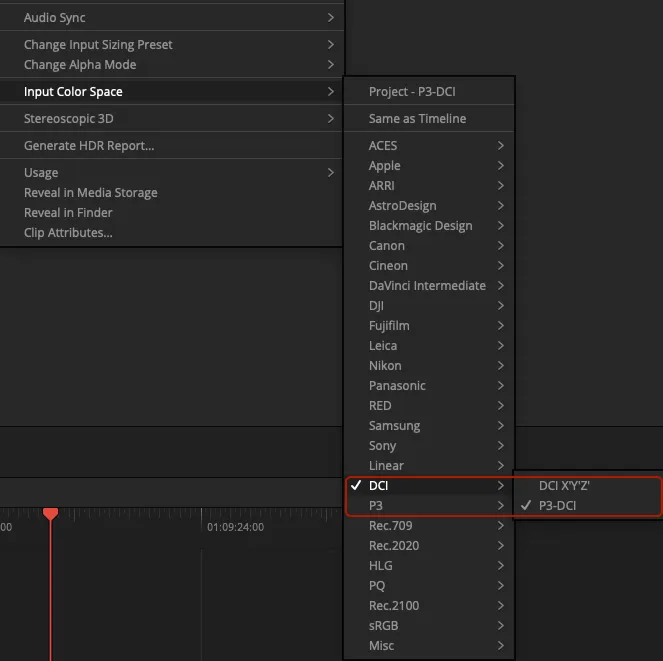Open the DaVinci Intermediate submenu
Image resolution: width=663 pixels, height=661 pixels.
pyautogui.click(x=427, y=286)
